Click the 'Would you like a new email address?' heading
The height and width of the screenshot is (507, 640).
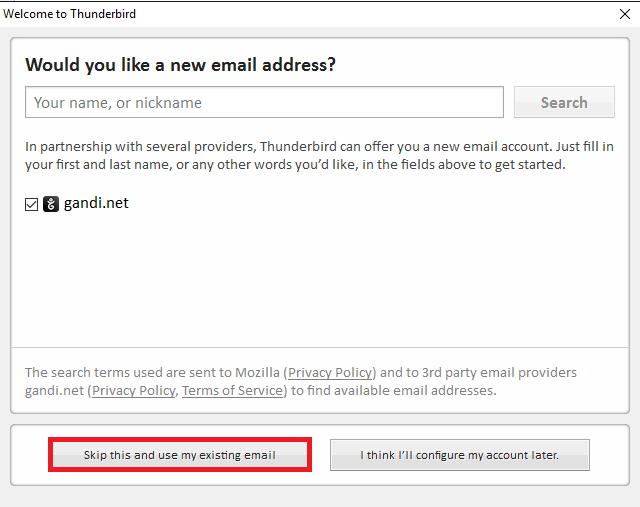click(x=180, y=64)
